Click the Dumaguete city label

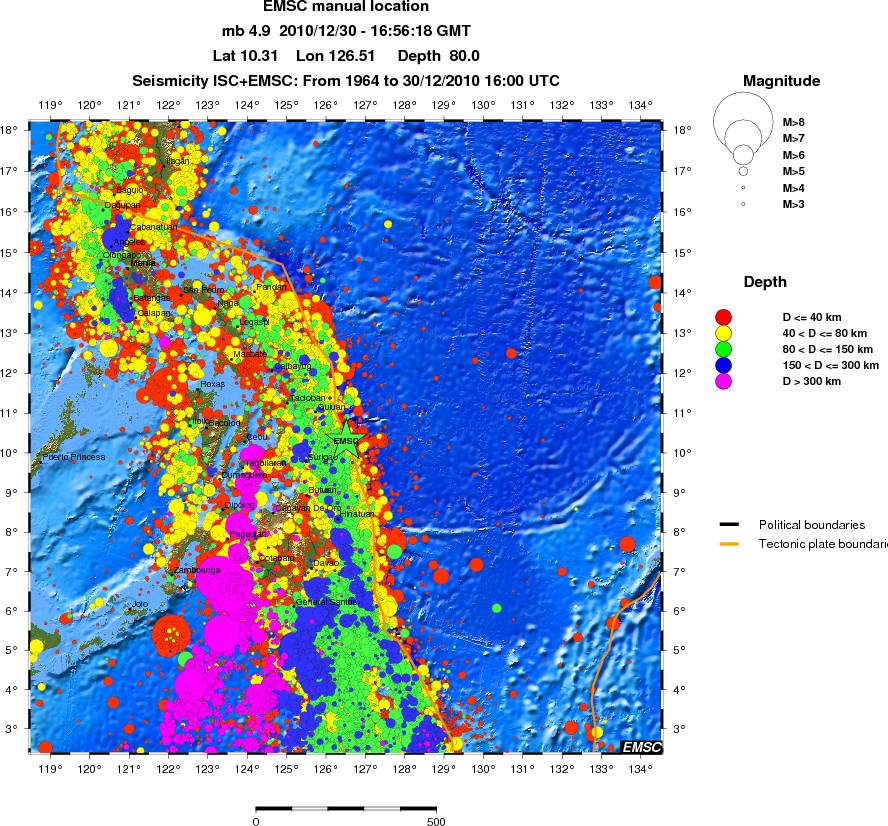pyautogui.click(x=244, y=475)
